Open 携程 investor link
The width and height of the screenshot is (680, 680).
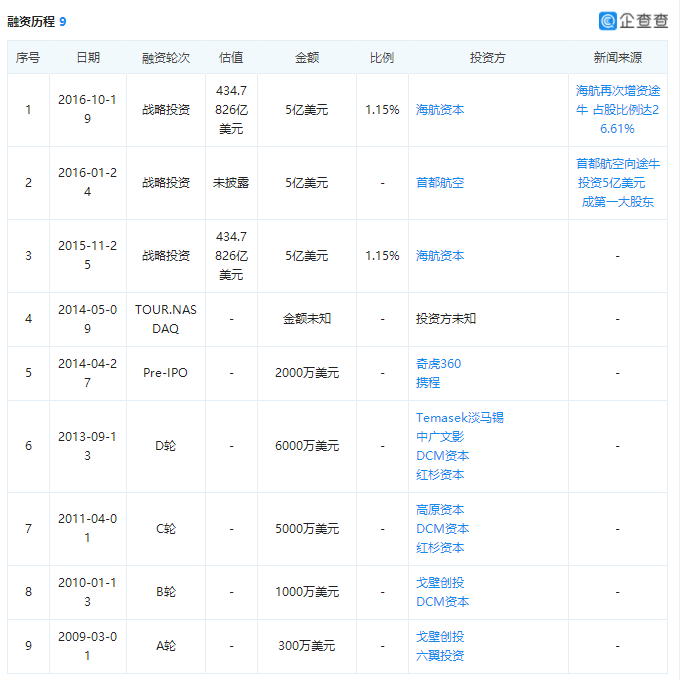(x=428, y=382)
